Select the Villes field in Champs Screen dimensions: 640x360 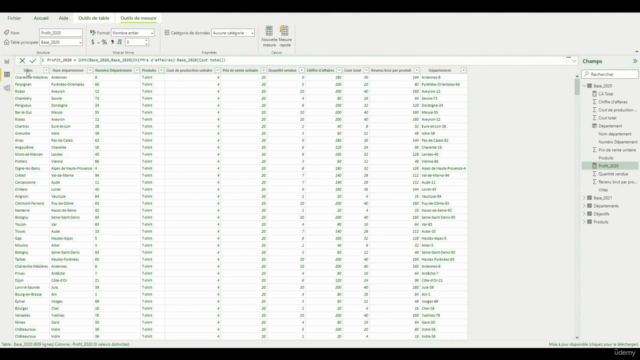coord(603,190)
